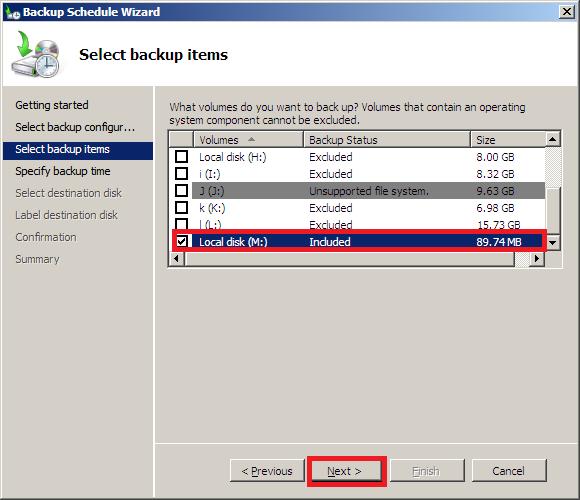The image size is (580, 500).
Task: Sort by the Size column header
Action: pos(508,140)
